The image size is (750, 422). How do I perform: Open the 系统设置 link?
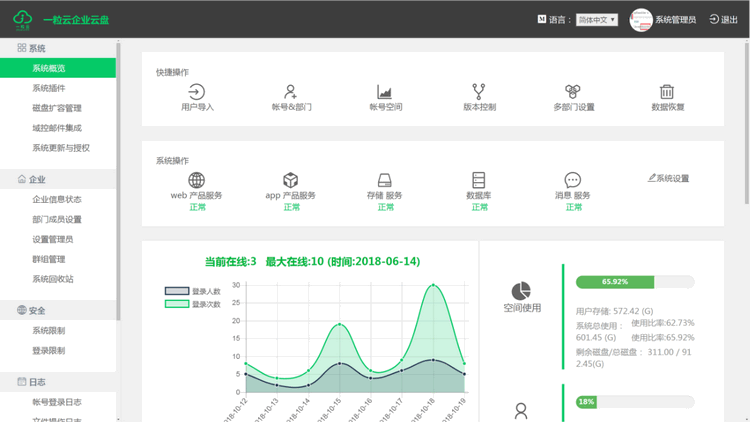[668, 178]
